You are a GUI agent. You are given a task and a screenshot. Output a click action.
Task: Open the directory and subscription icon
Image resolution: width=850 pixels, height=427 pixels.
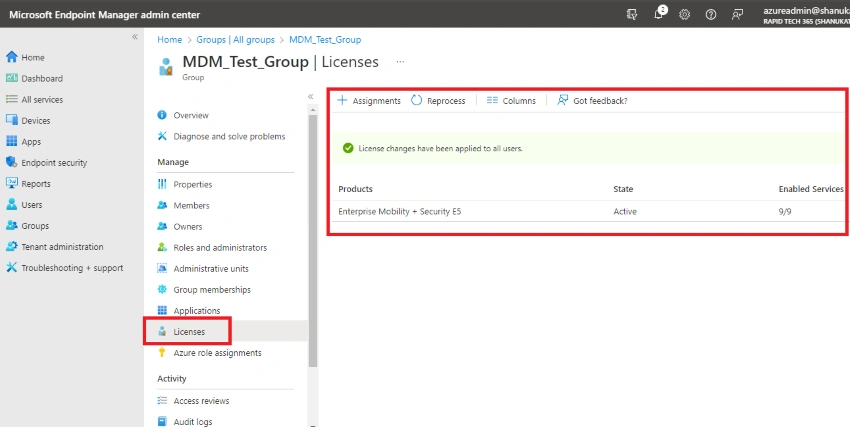coord(632,15)
